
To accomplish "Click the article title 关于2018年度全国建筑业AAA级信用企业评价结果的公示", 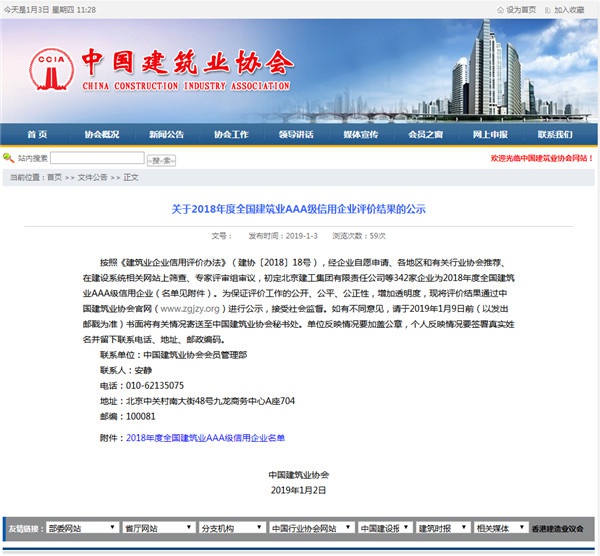I will click(x=298, y=209).
